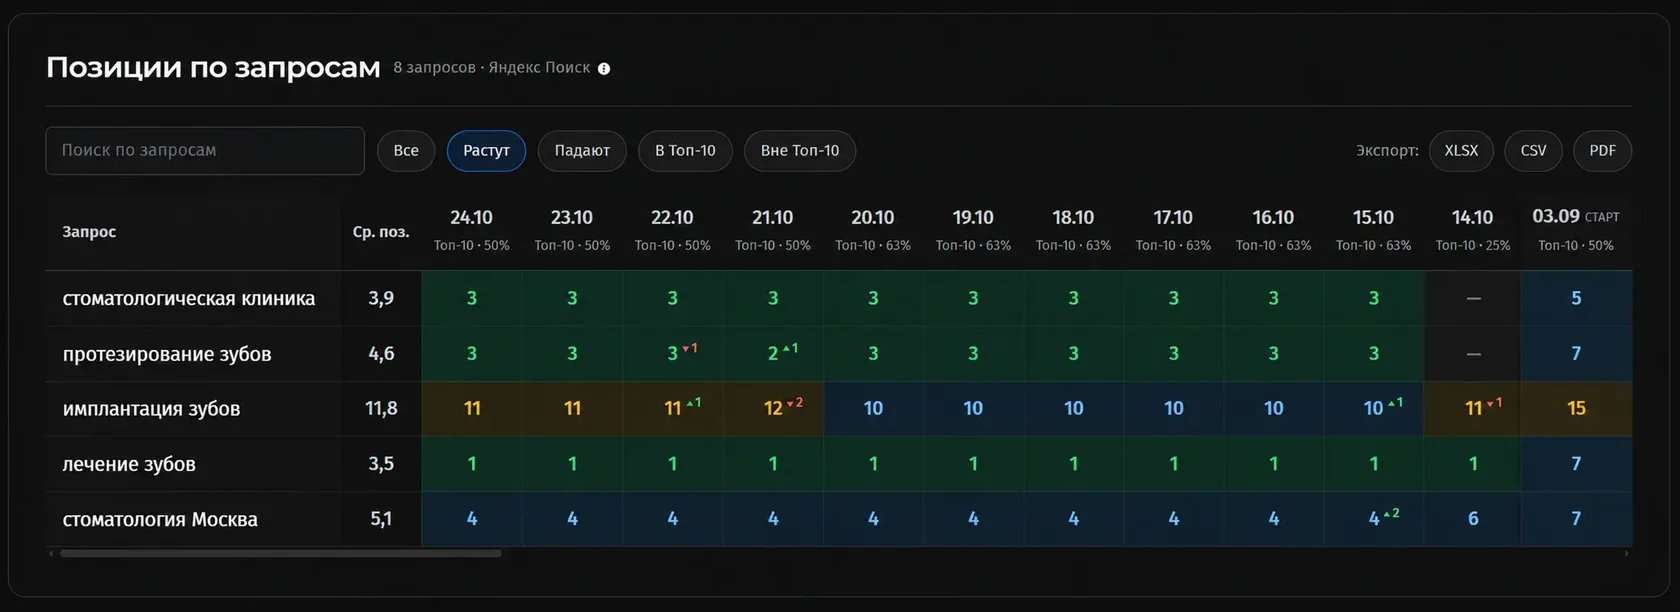
Task: Click average position value 3,9
Action: tap(381, 298)
